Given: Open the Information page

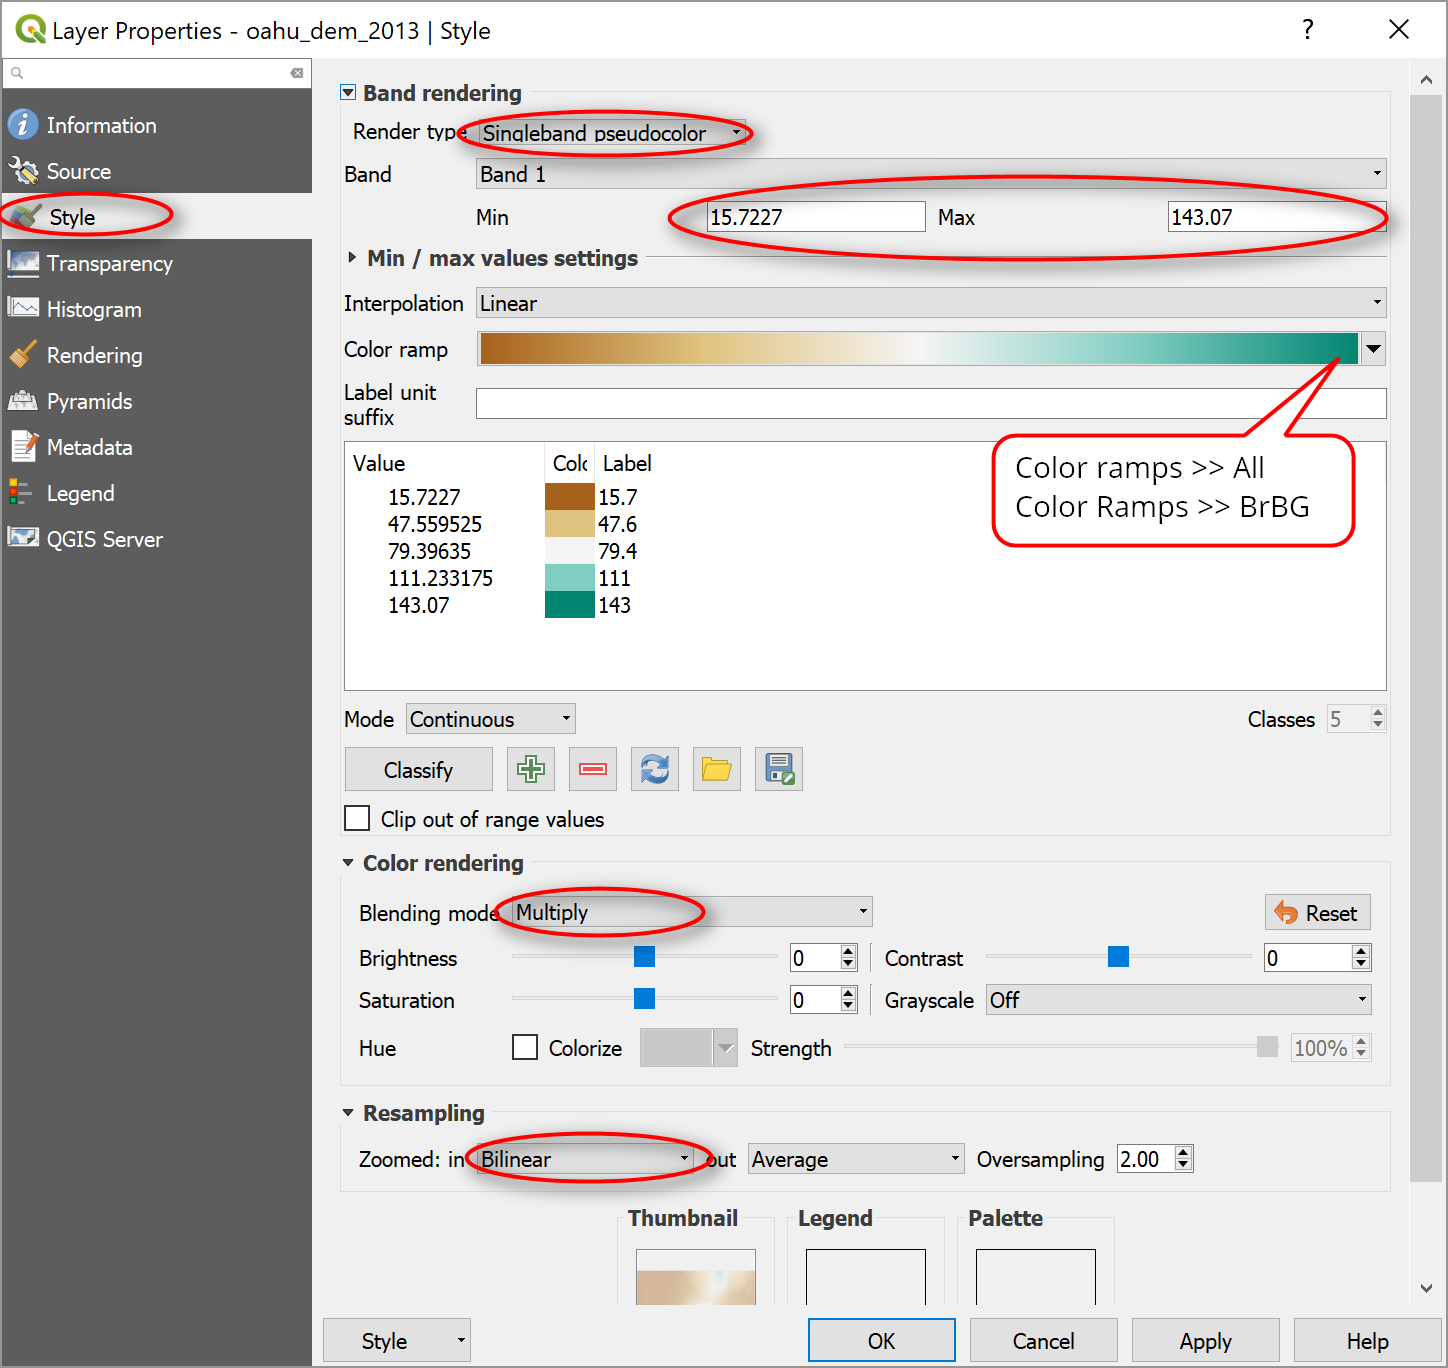Looking at the screenshot, I should point(101,125).
